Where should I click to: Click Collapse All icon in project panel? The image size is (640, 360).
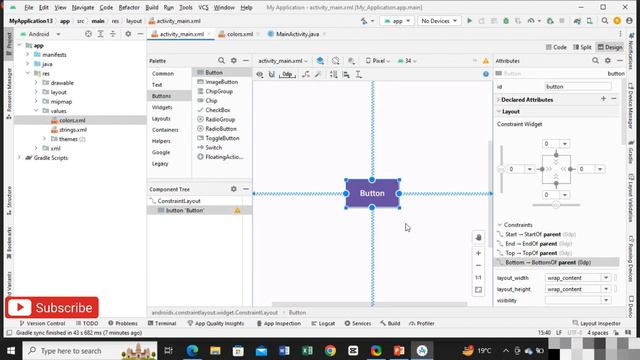click(x=113, y=34)
